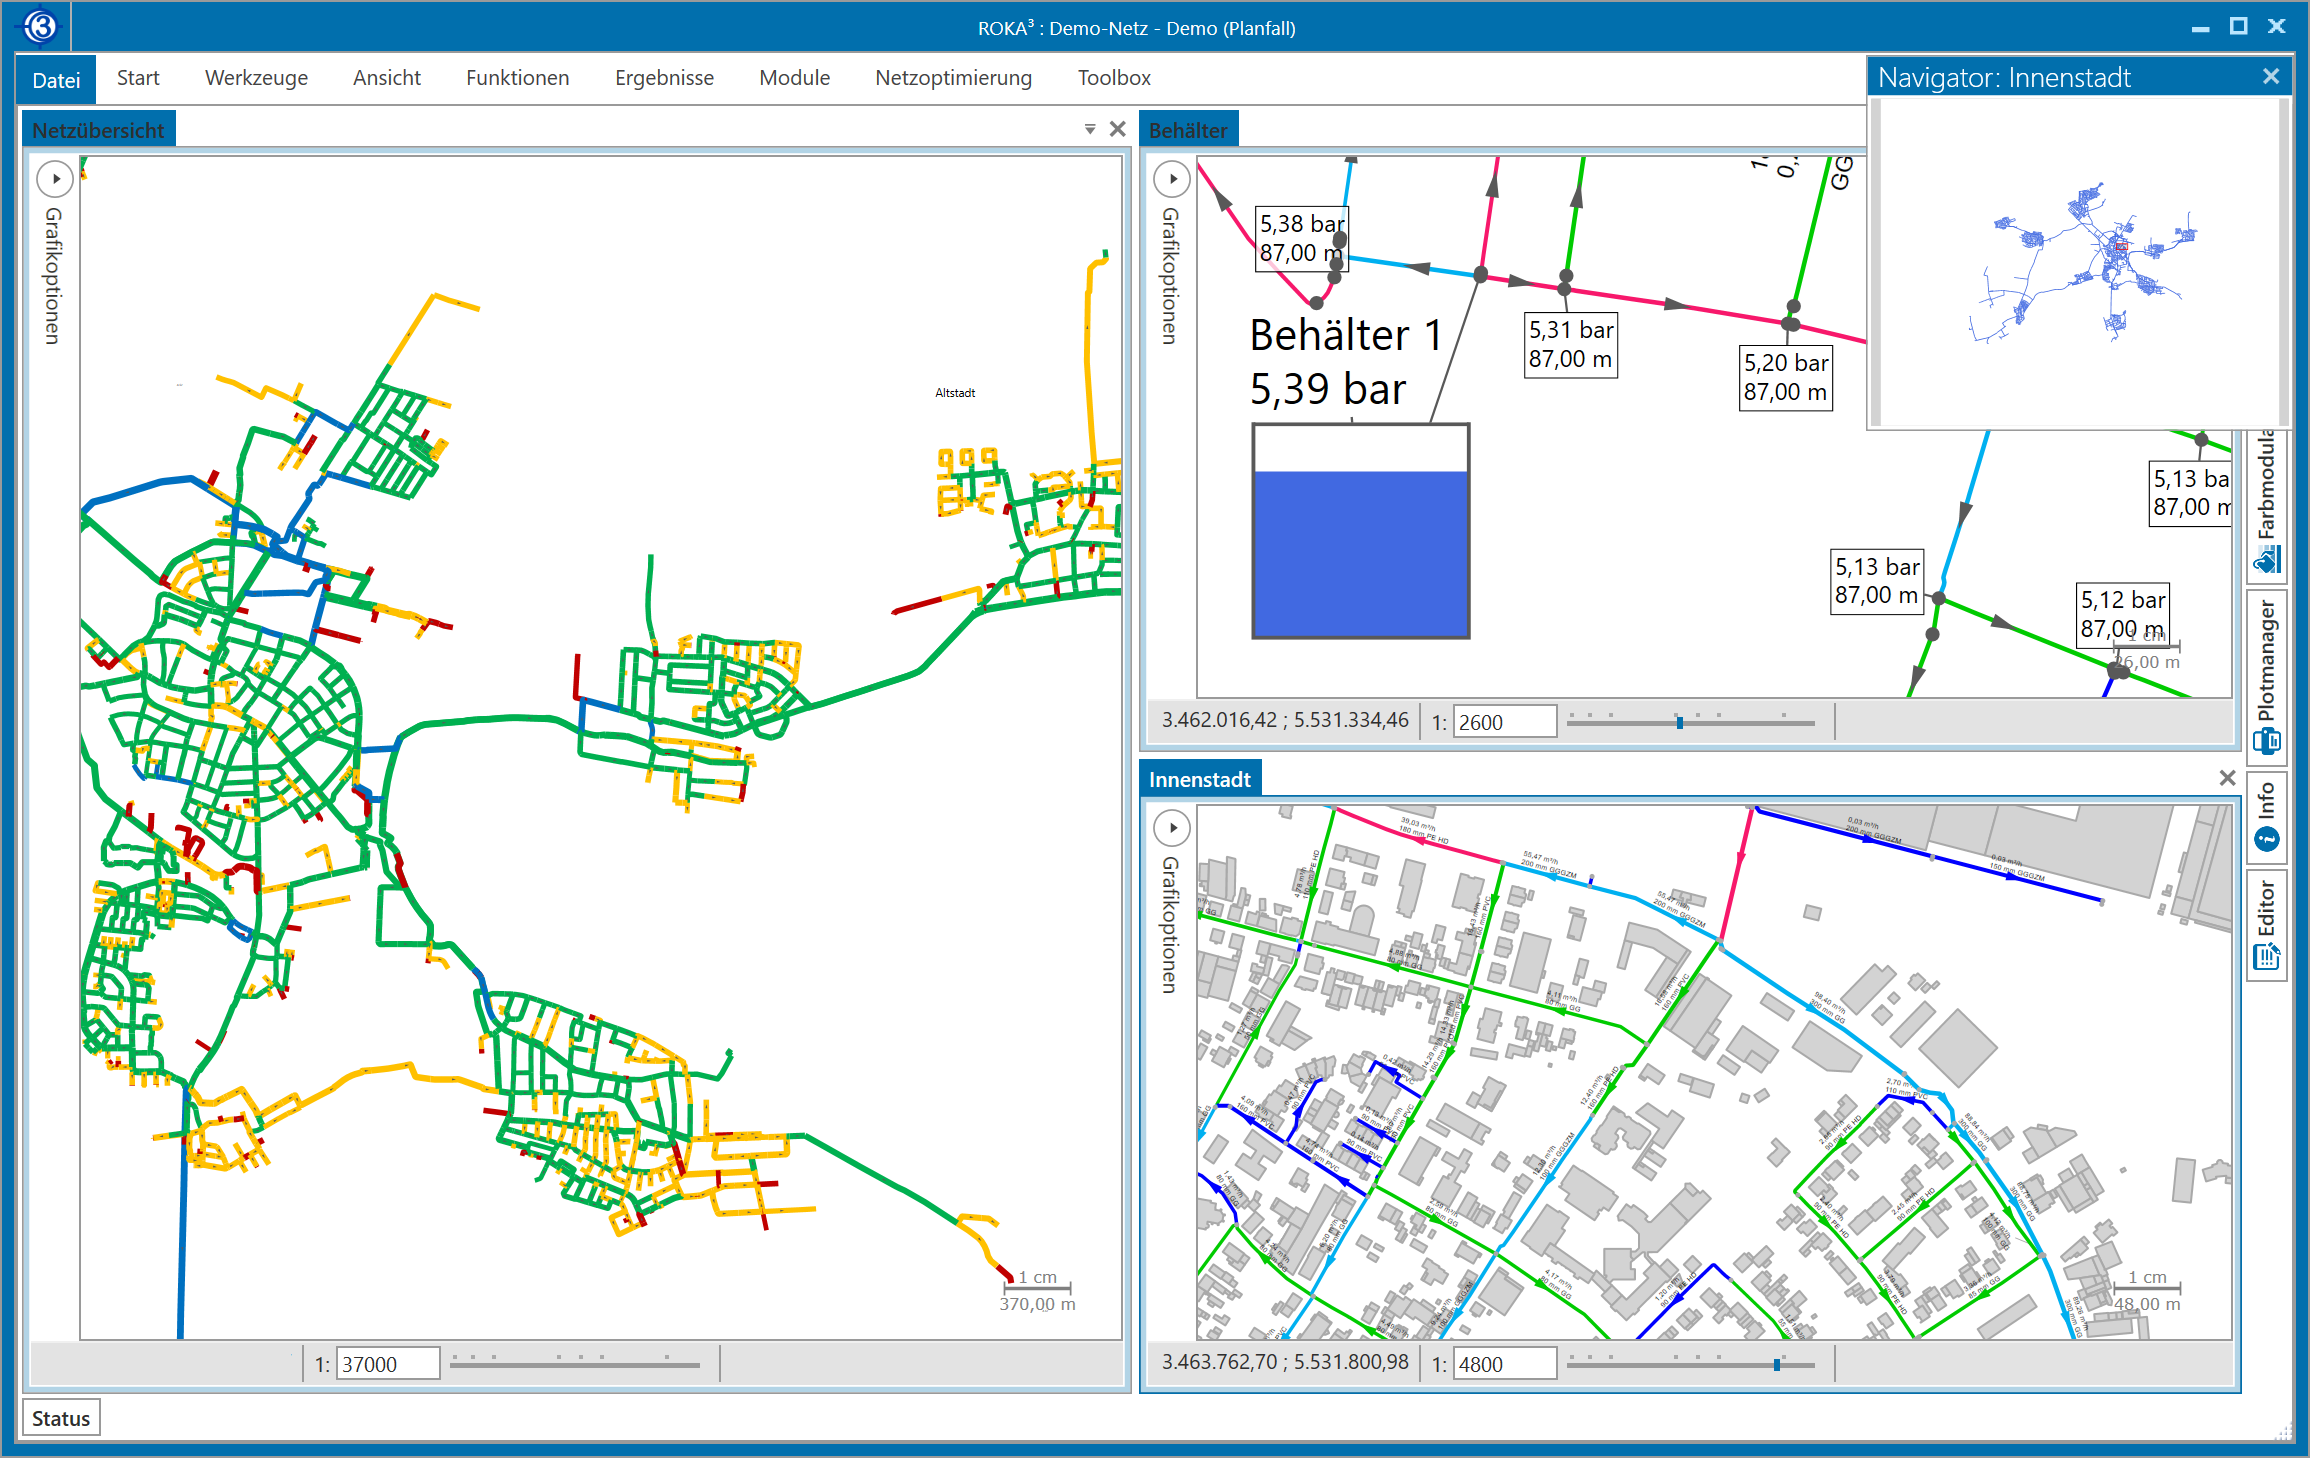Open the Netzoptimierung ribbon tab

tap(953, 78)
